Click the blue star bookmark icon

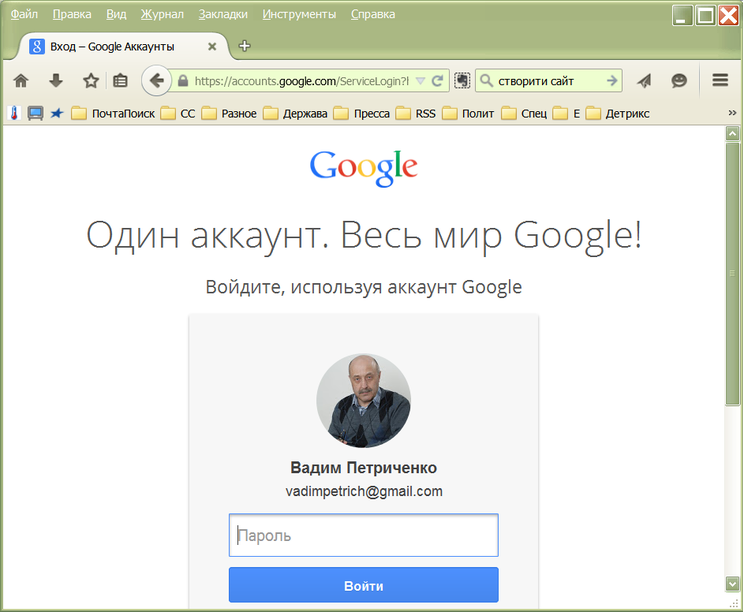coord(57,113)
